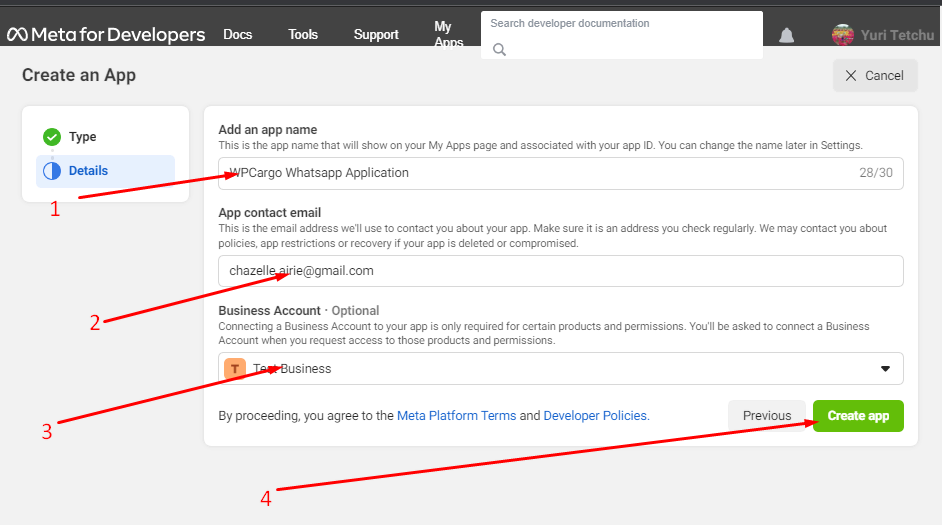Go to the Support page
Image resolution: width=942 pixels, height=525 pixels.
pyautogui.click(x=376, y=35)
